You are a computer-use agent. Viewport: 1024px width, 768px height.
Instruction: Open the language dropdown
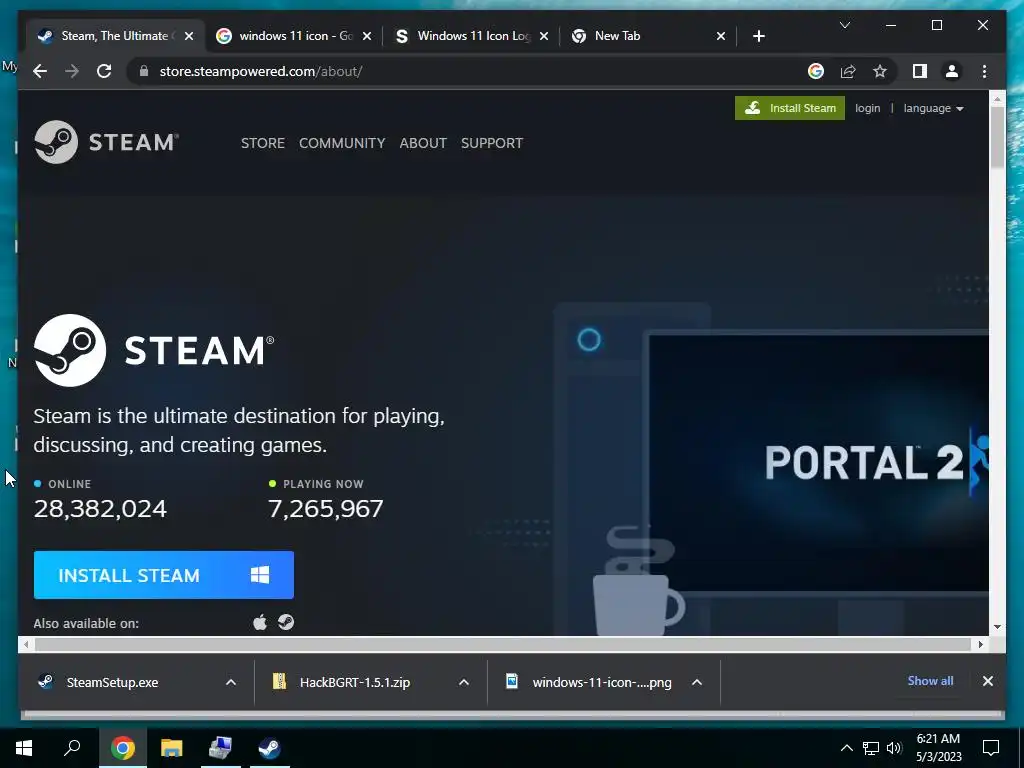(933, 108)
